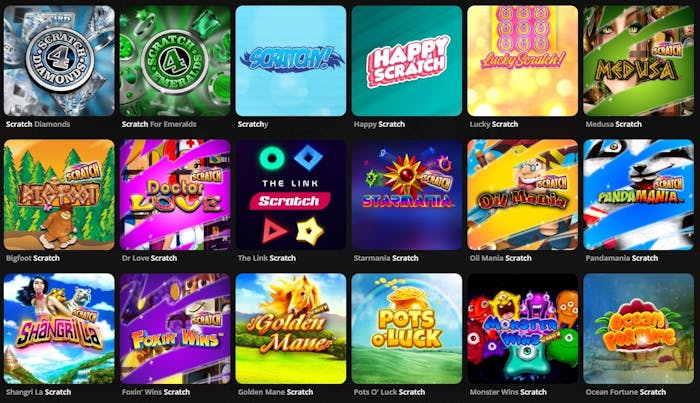The width and height of the screenshot is (700, 403).
Task: Launch the Scratch 4 Emeralds game thumbnail
Action: pos(175,61)
